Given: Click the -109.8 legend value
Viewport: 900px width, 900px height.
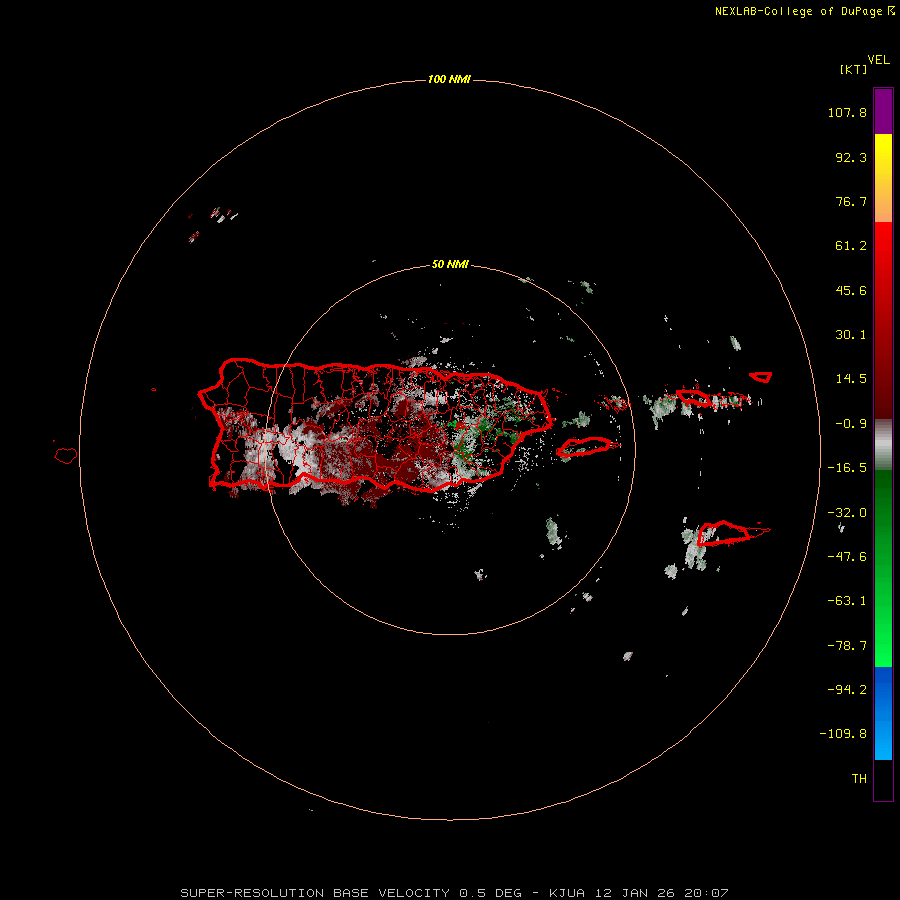Looking at the screenshot, I should 843,734.
